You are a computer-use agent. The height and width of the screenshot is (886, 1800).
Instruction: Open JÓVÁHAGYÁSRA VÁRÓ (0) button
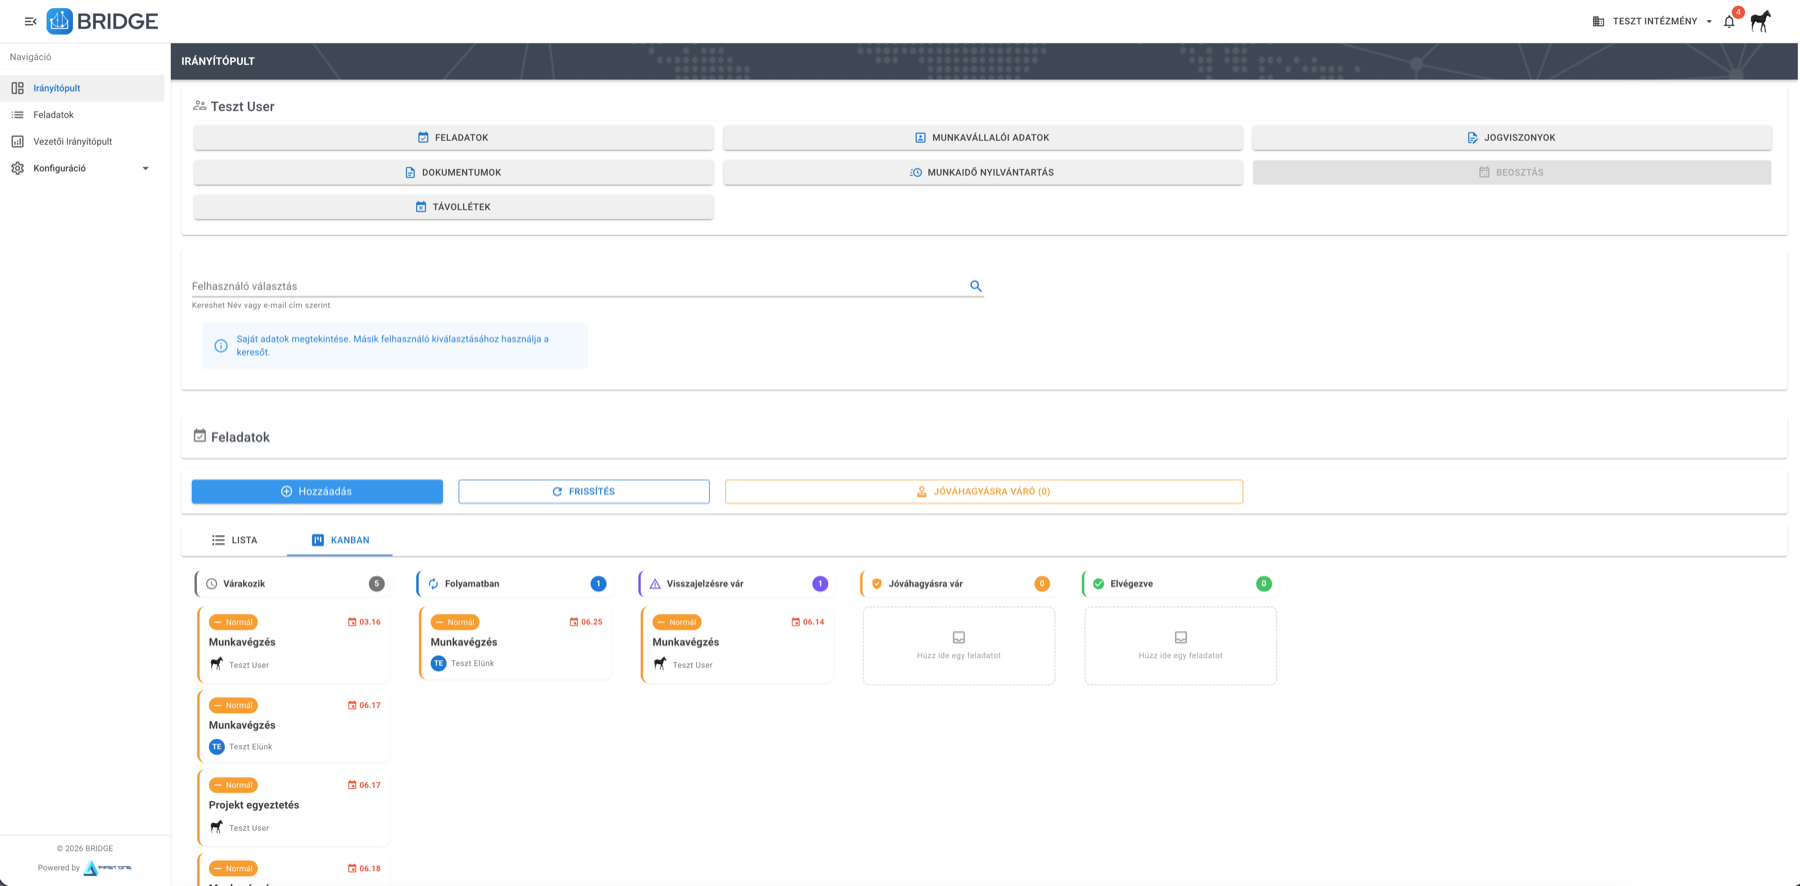(x=984, y=491)
